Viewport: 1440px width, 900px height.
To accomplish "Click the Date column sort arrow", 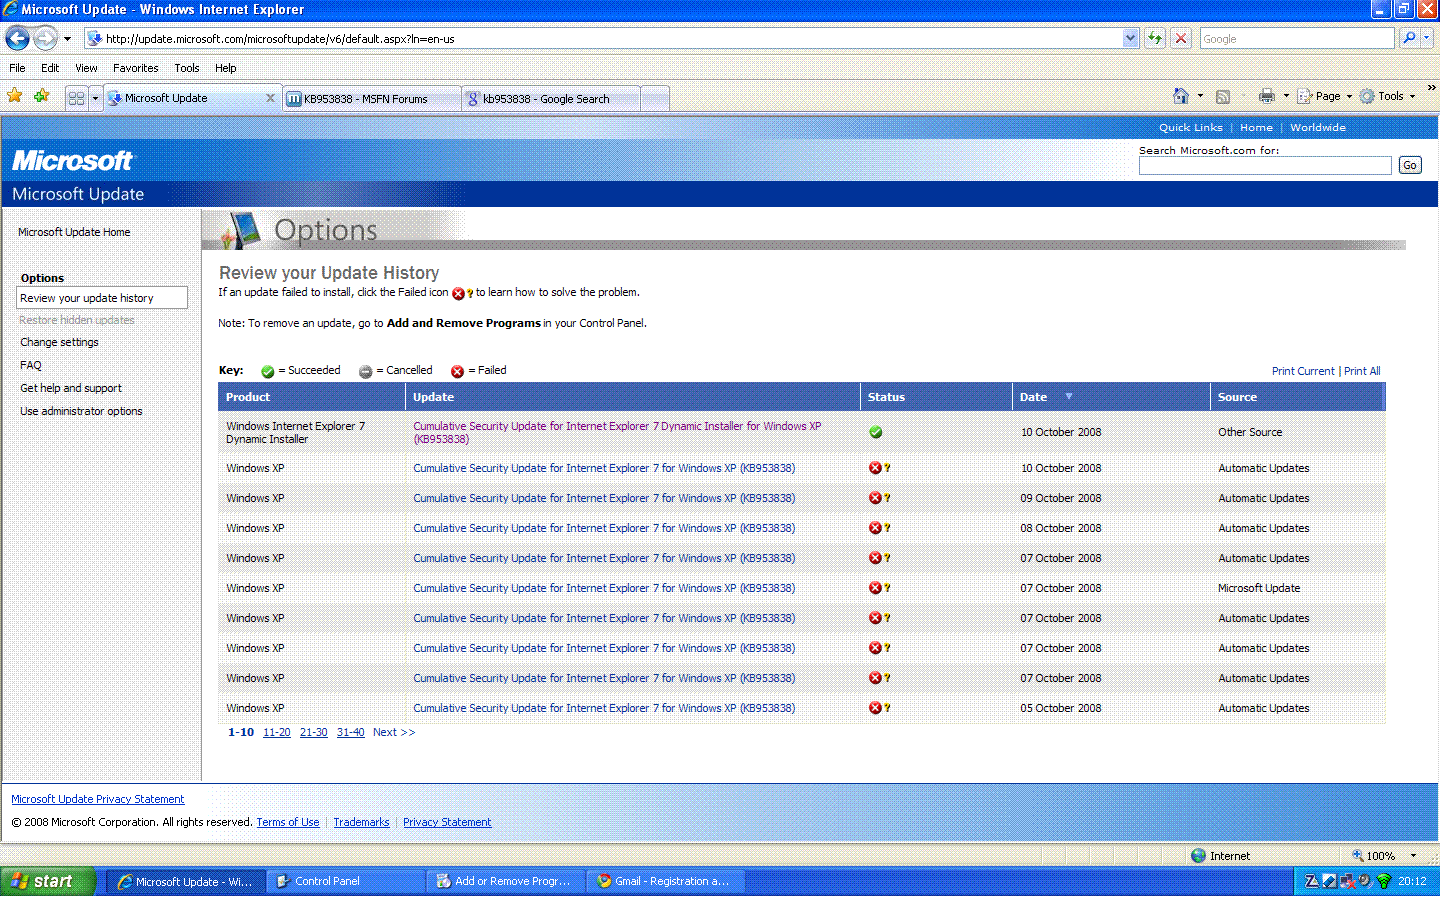I will point(1068,396).
